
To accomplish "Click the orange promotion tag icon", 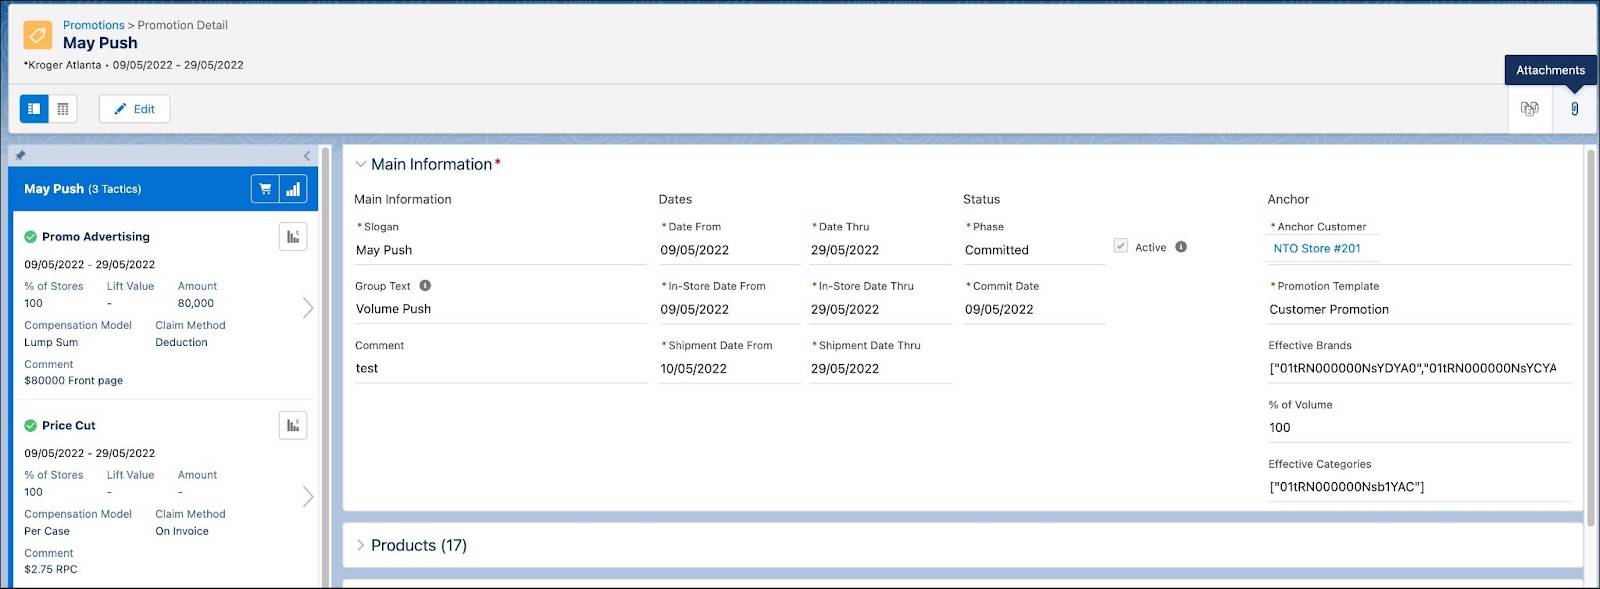I will click(38, 35).
